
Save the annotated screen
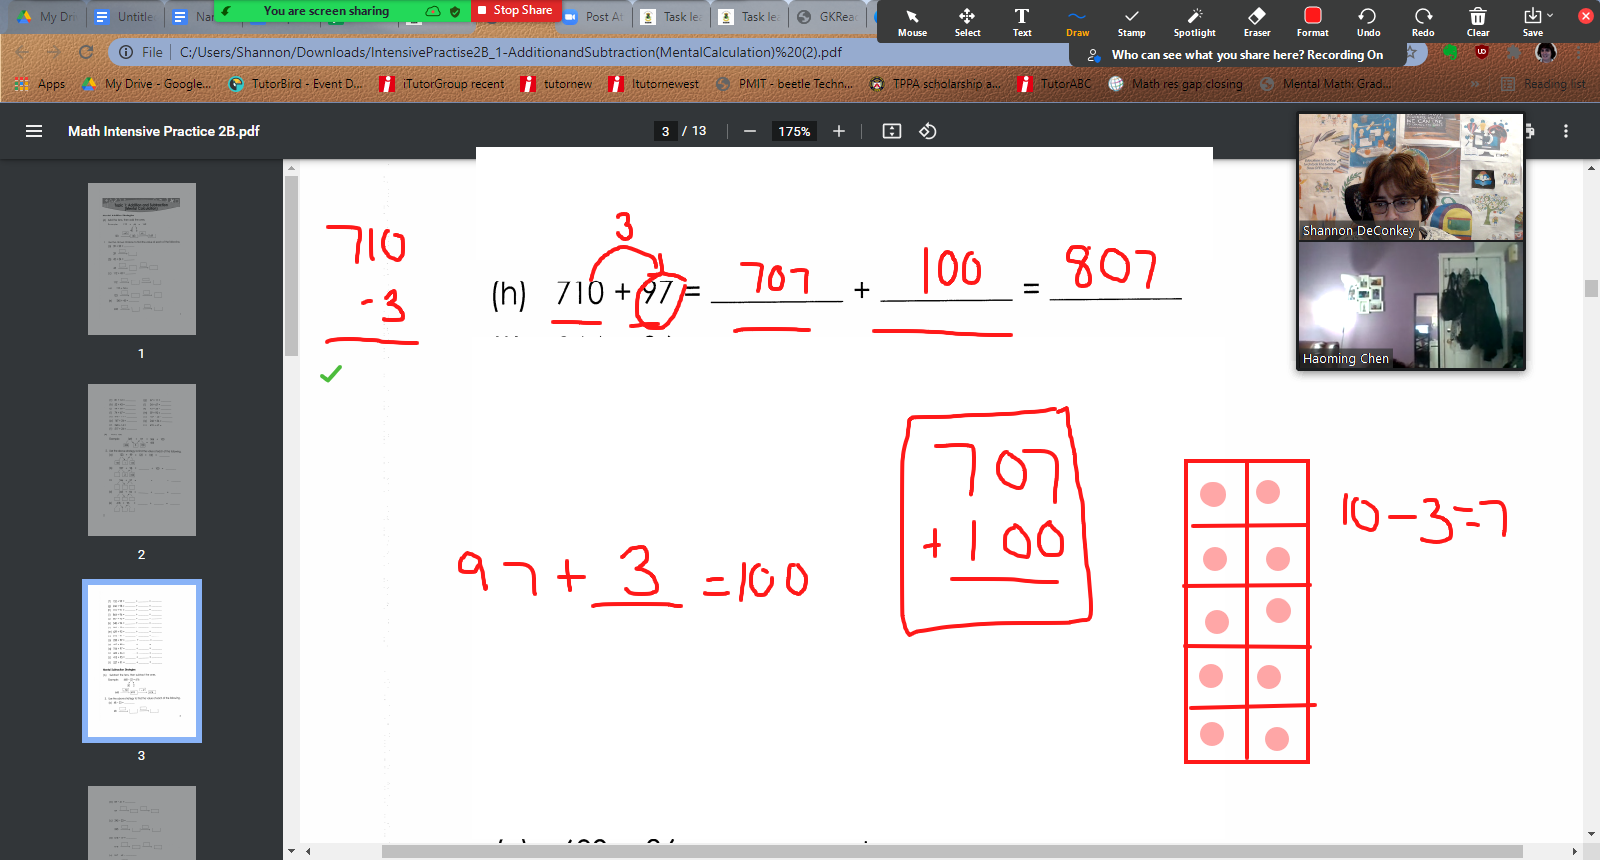pyautogui.click(x=1532, y=21)
